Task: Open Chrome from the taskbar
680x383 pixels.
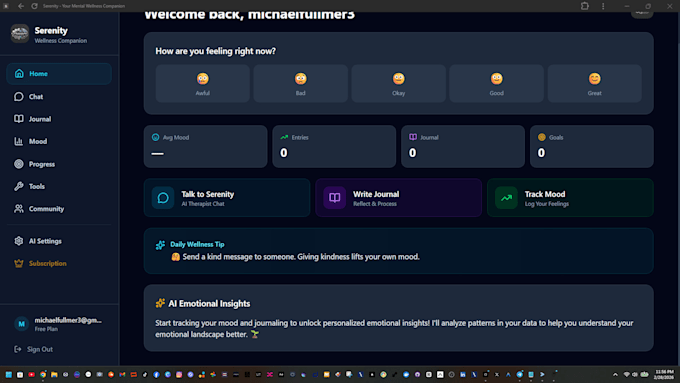Action: [x=43, y=374]
